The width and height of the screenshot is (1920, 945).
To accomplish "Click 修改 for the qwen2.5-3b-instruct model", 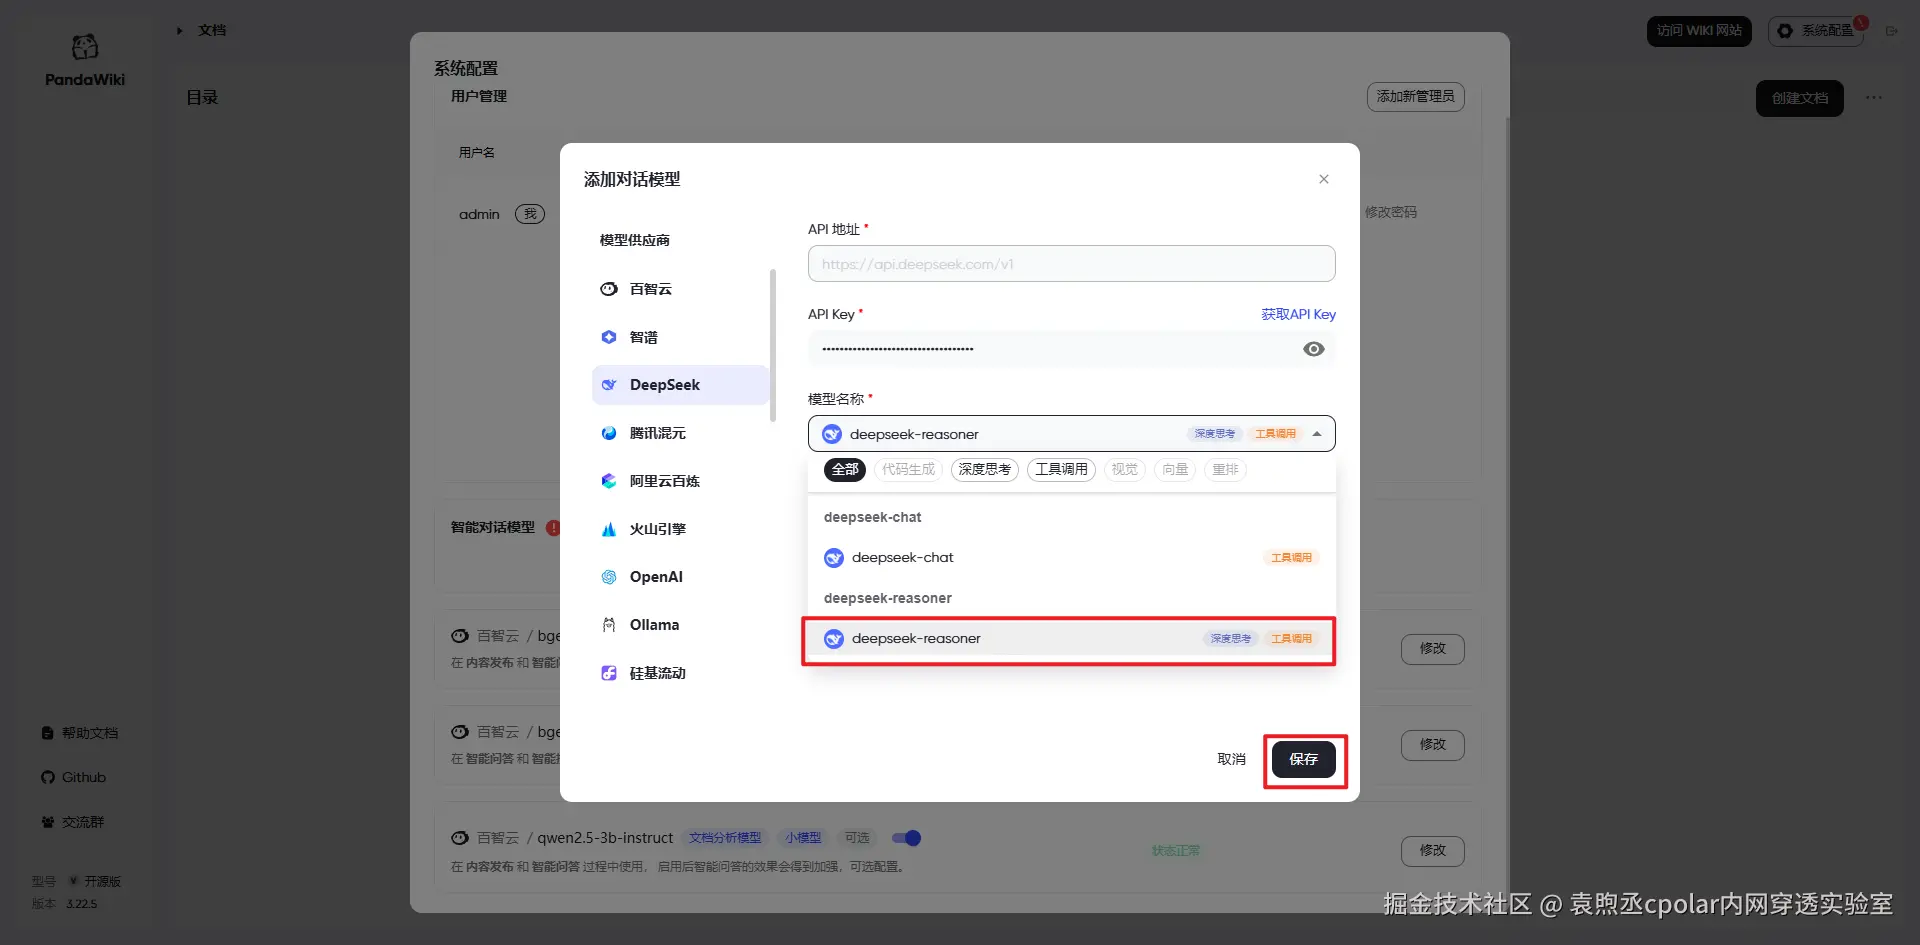I will point(1433,851).
